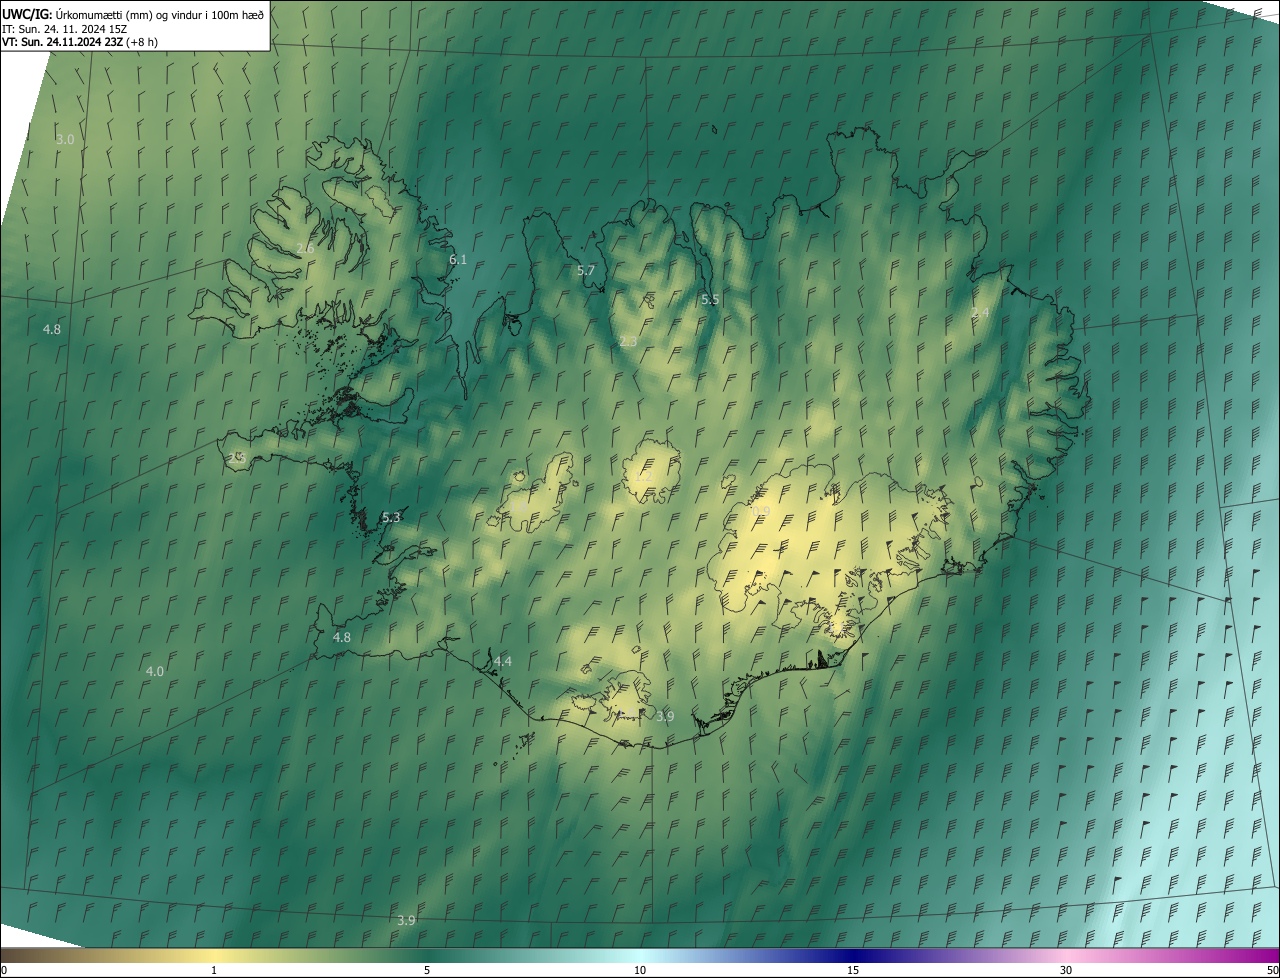Click the 1.2 value on Hofsjökull glacier
Screen dimensions: 1280x978
click(x=643, y=477)
